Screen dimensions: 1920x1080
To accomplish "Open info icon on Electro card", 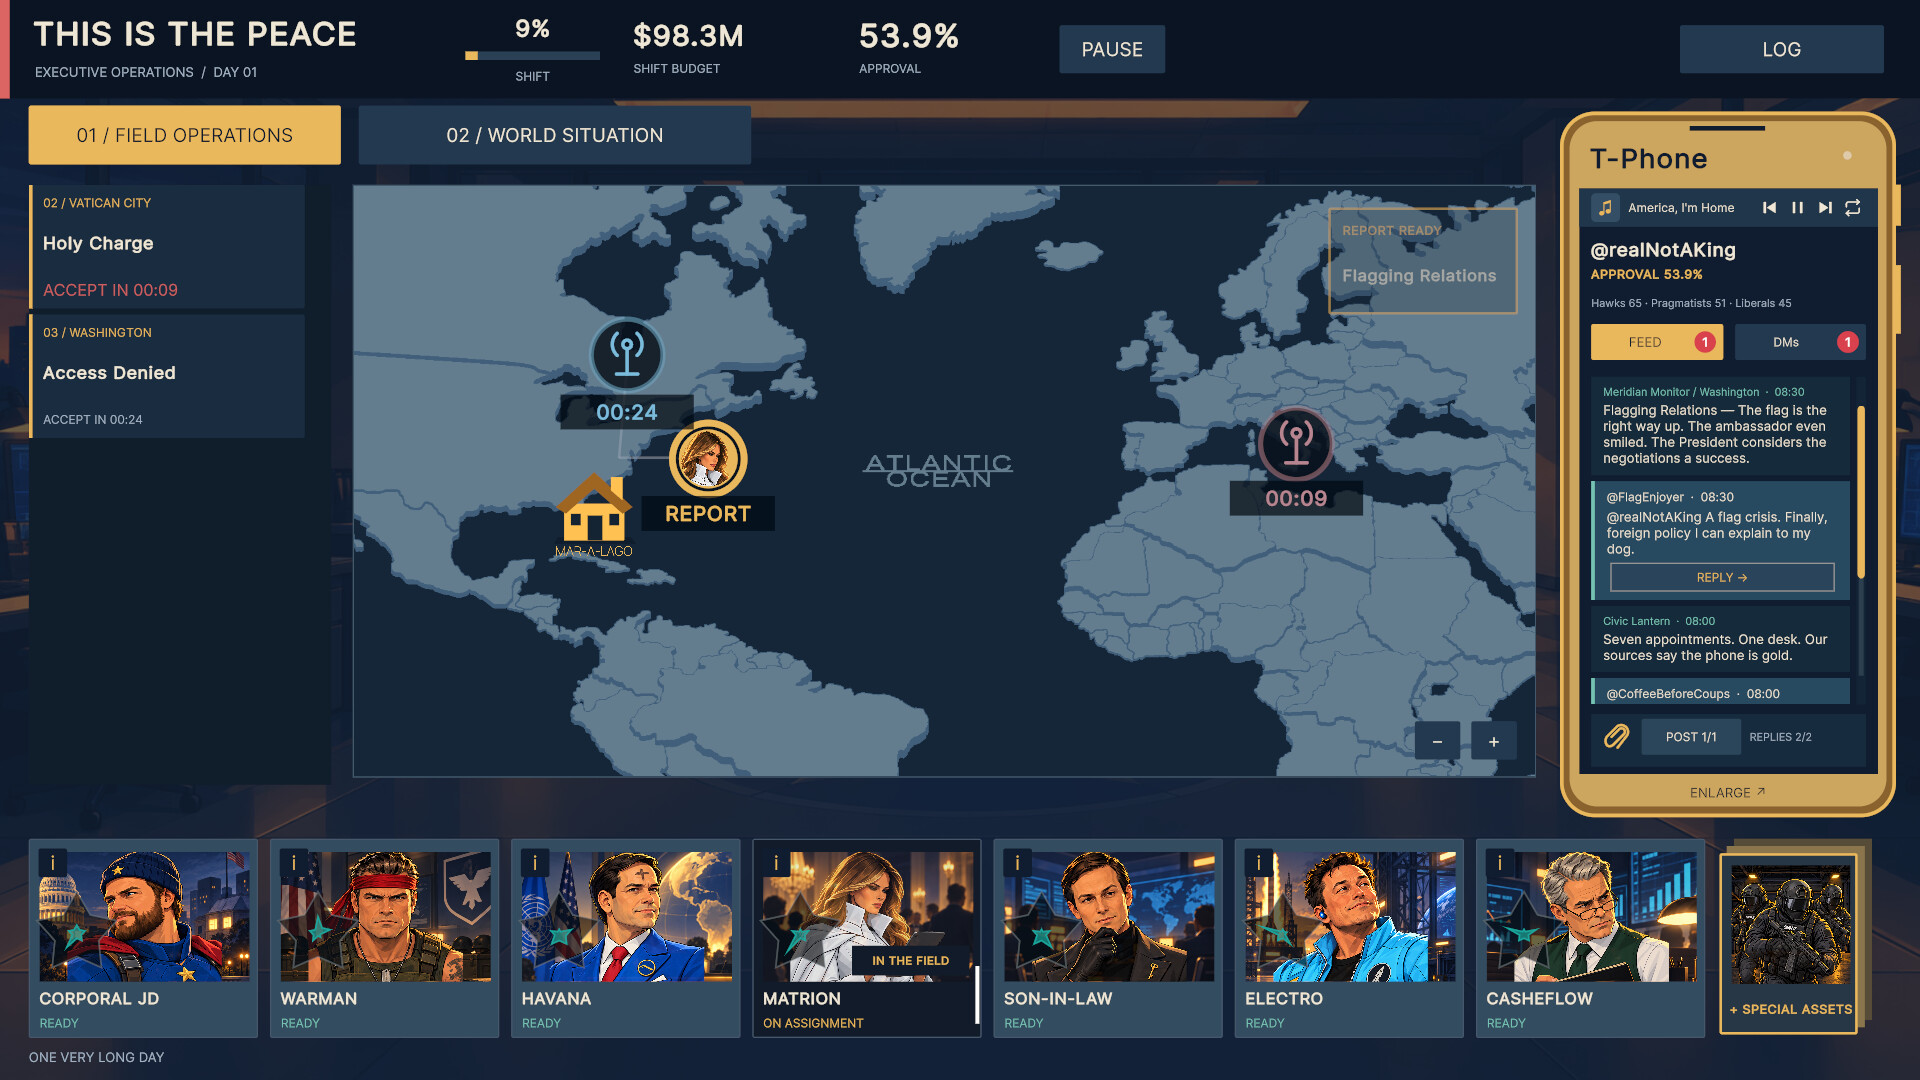I will click(x=1259, y=863).
